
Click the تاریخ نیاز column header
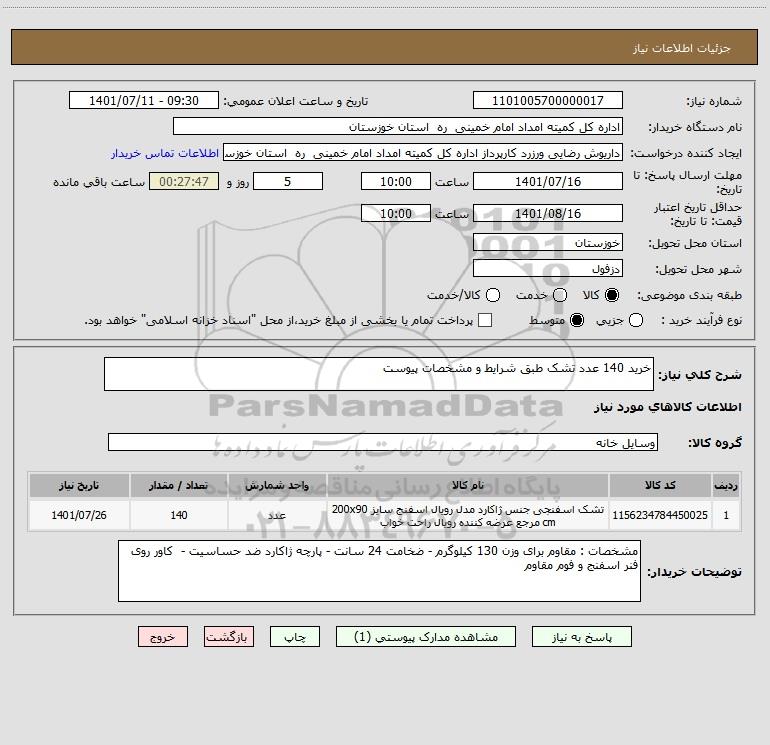[x=79, y=485]
